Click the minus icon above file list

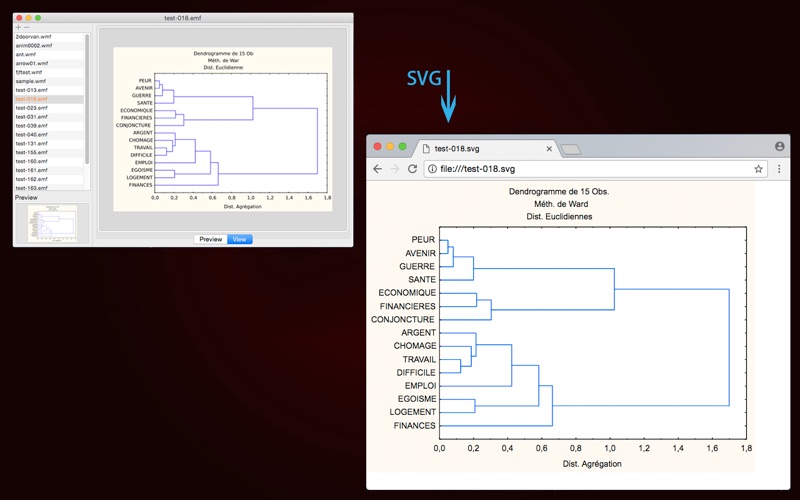coord(27,27)
